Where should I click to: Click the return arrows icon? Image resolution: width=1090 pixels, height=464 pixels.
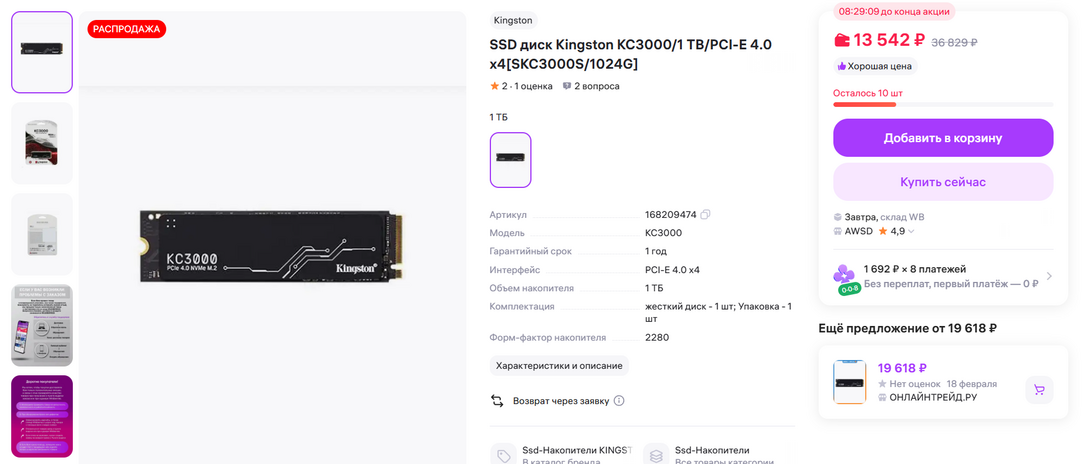[x=497, y=401]
